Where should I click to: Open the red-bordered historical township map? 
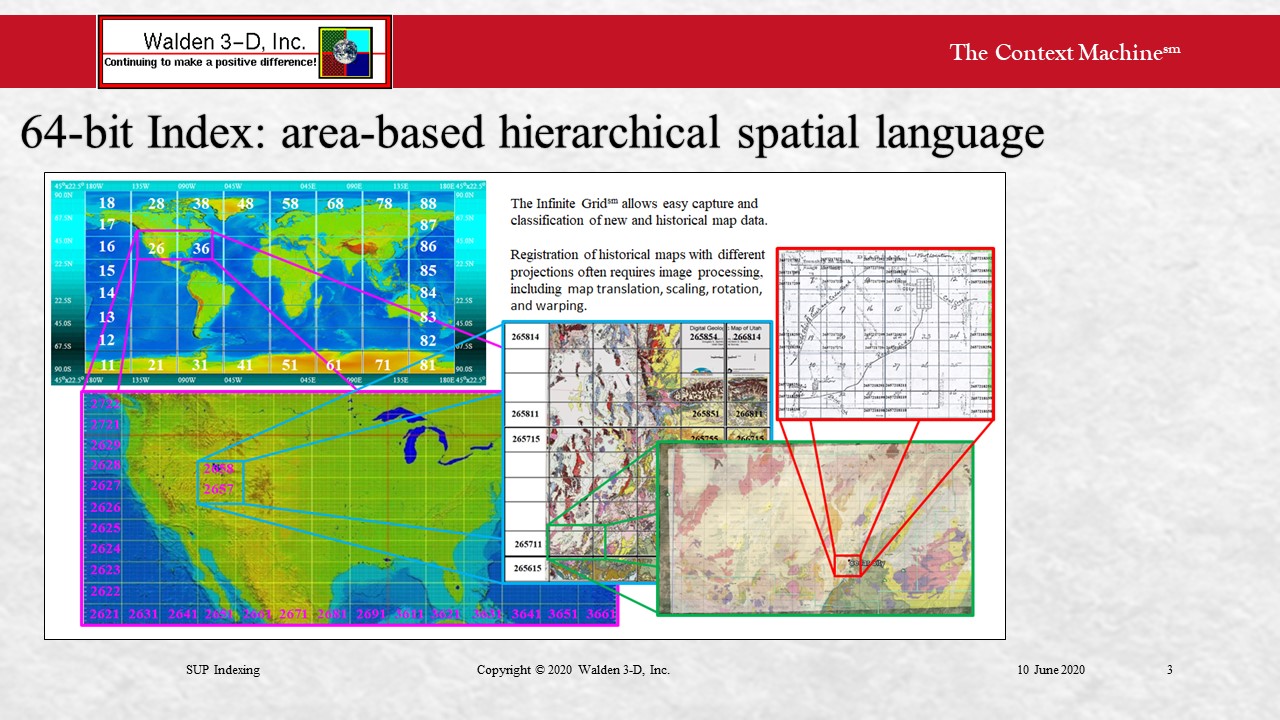[885, 334]
